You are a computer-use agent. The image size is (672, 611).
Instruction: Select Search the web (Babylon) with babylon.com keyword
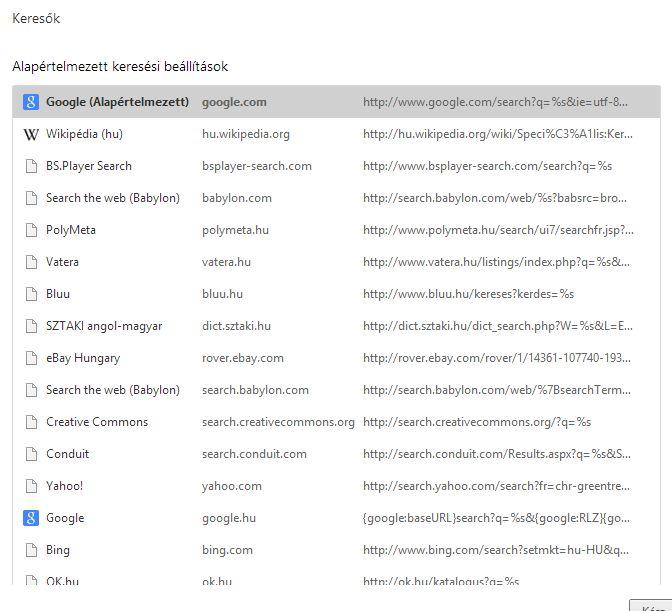click(113, 198)
